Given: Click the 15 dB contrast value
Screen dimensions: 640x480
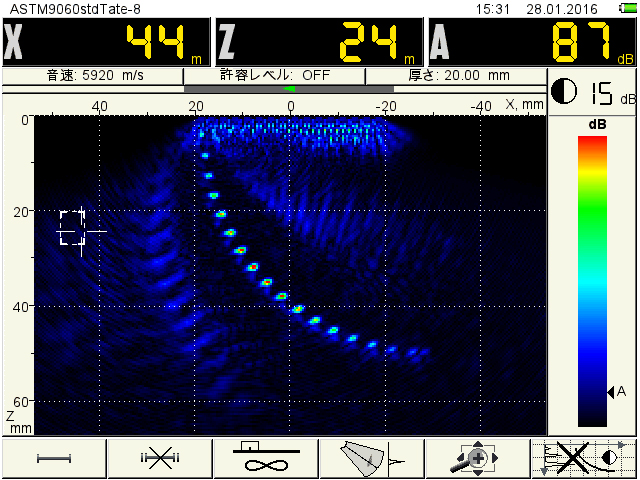Looking at the screenshot, I should click(611, 93).
